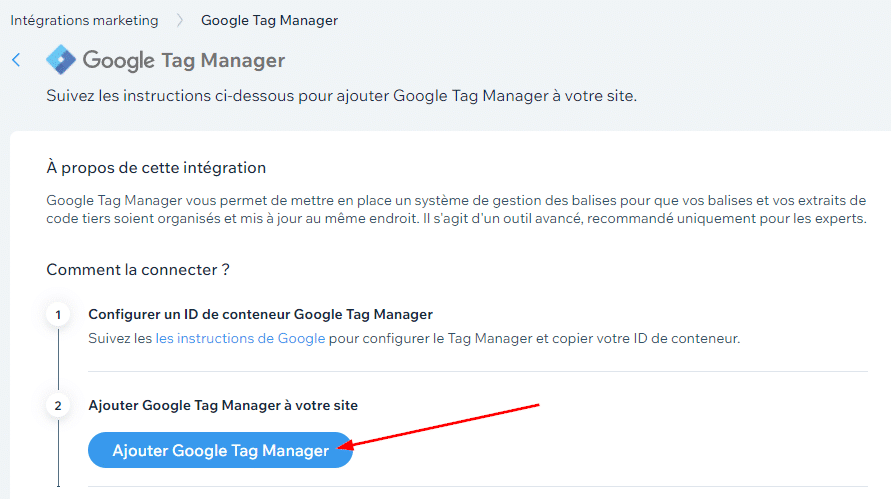Click the Google Tag Manager breadcrumb item
Screen dimensions: 891x499
click(x=269, y=20)
